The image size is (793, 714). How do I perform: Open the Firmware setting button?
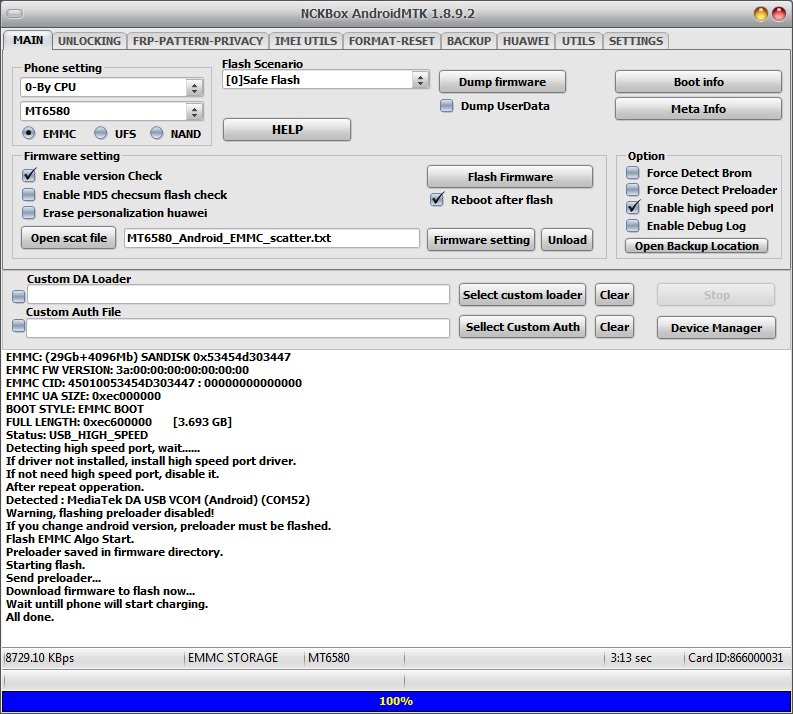click(481, 240)
